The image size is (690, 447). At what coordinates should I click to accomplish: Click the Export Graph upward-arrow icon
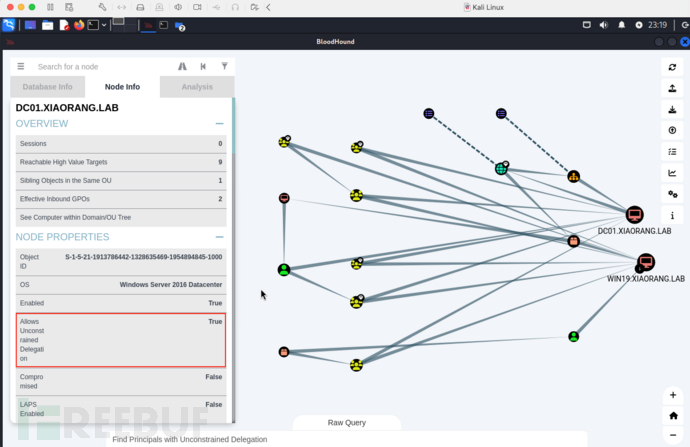click(x=672, y=88)
